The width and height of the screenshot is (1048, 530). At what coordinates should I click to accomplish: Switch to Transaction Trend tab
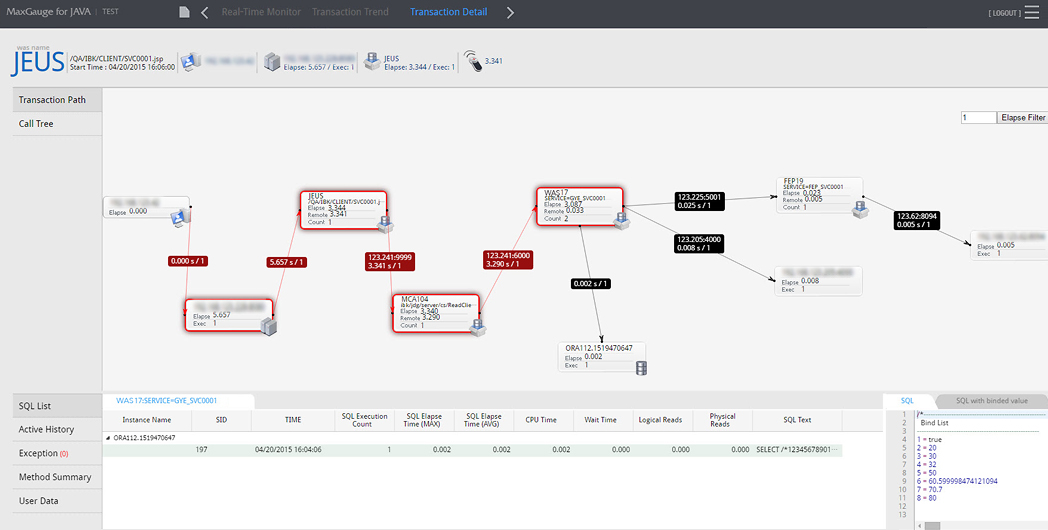pos(350,12)
